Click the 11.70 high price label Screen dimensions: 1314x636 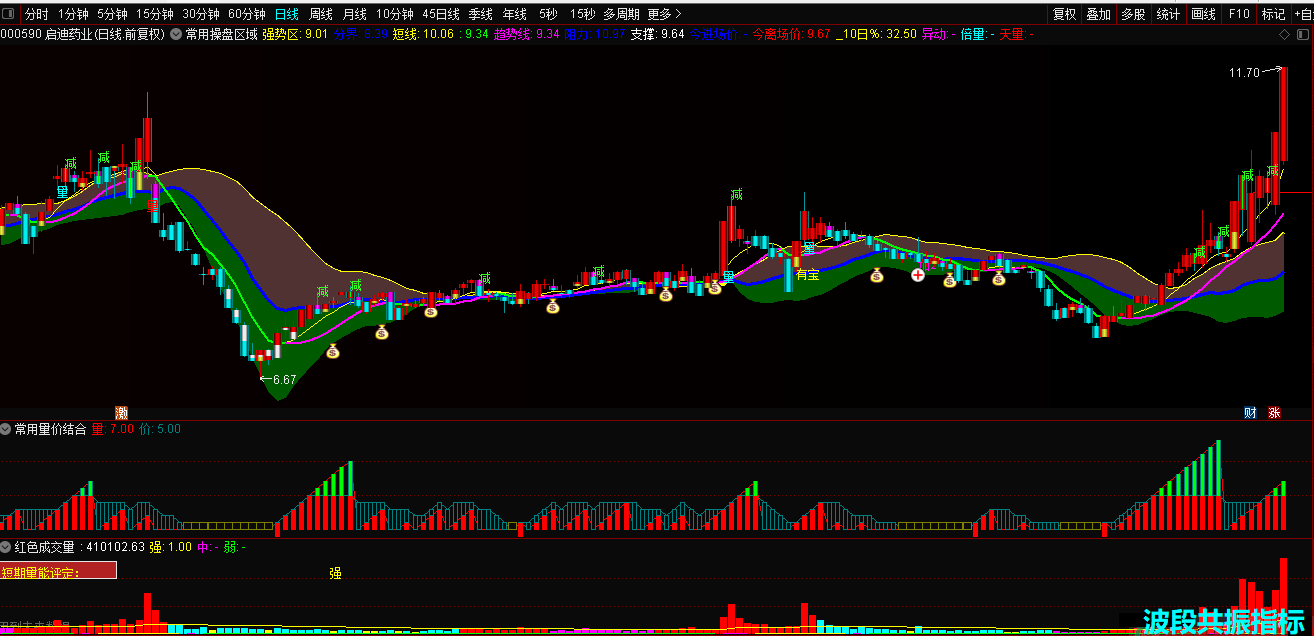pyautogui.click(x=1244, y=73)
